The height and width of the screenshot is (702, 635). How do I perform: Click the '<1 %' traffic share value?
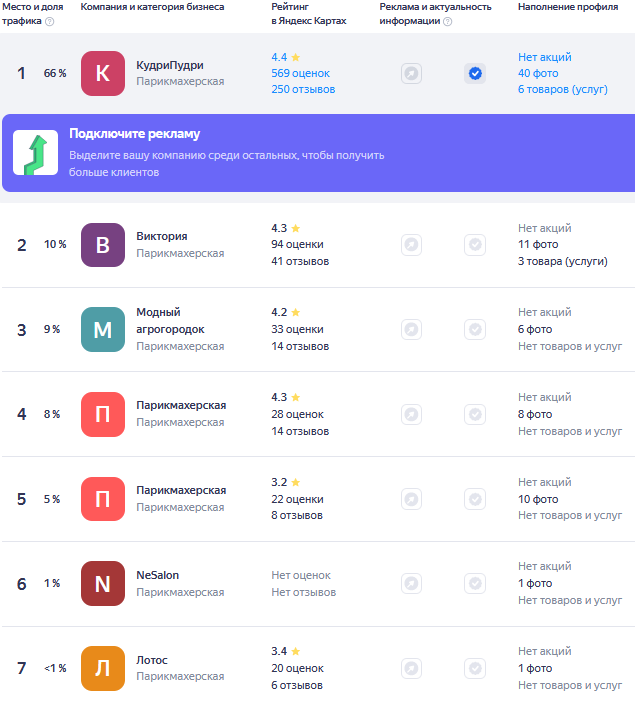[55, 668]
